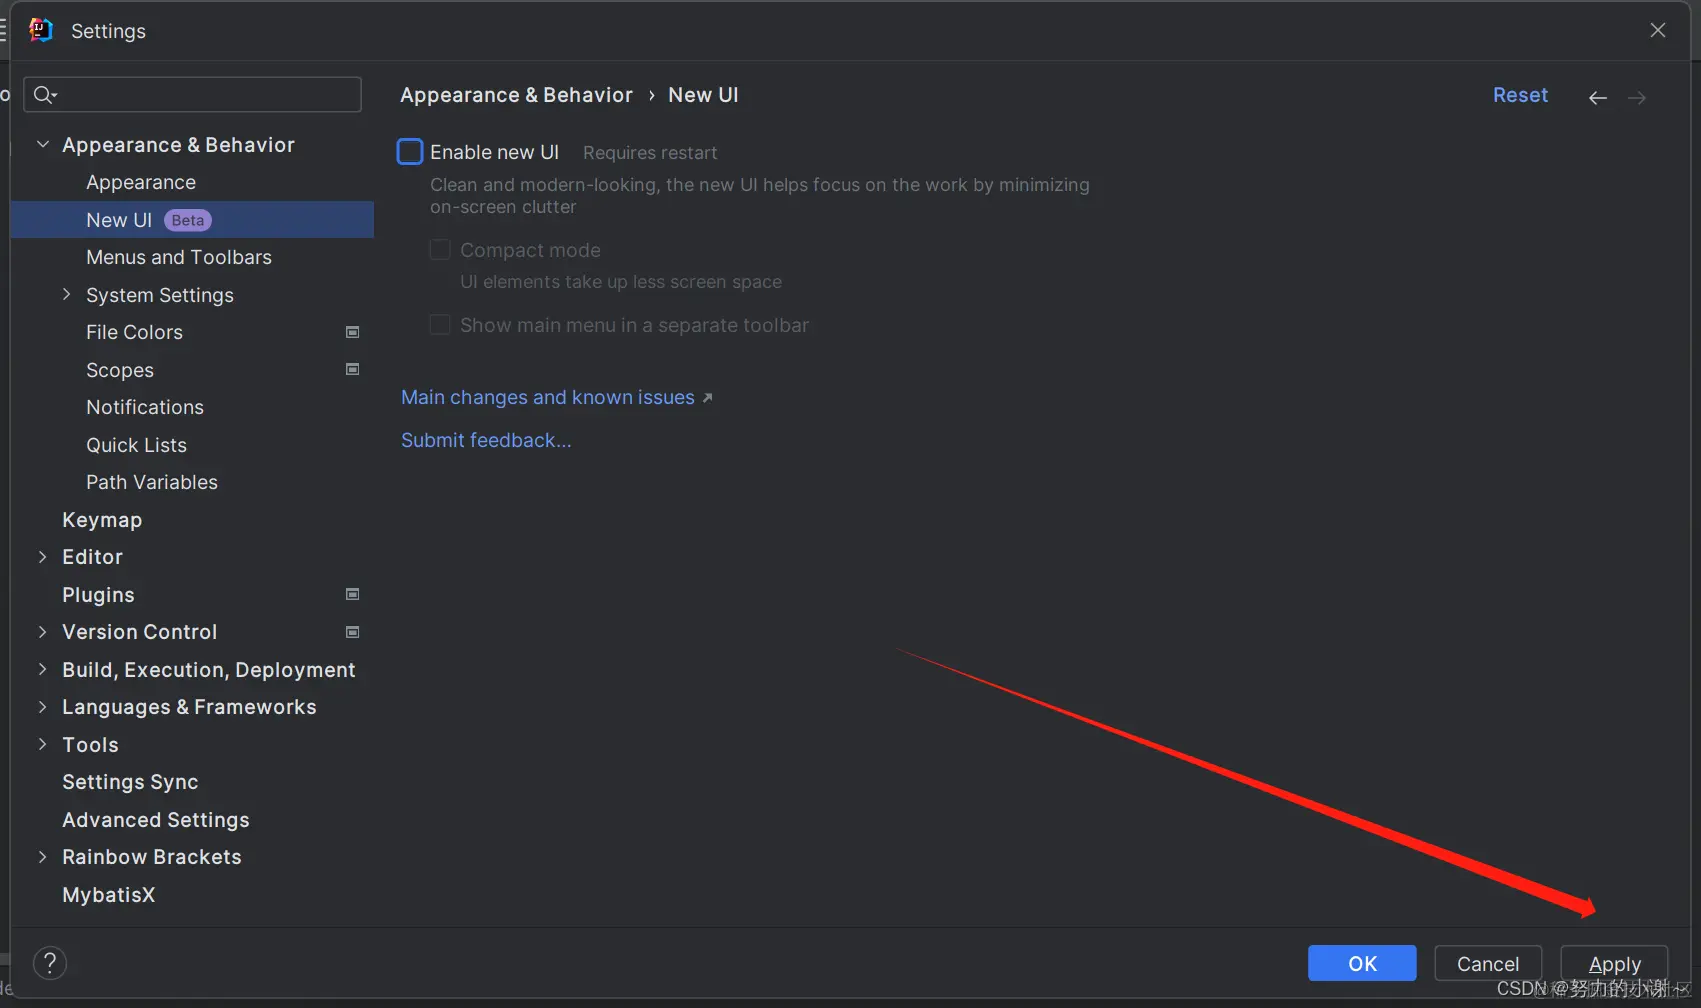The height and width of the screenshot is (1008, 1701).
Task: Open Main changes and known issues link
Action: click(x=548, y=397)
